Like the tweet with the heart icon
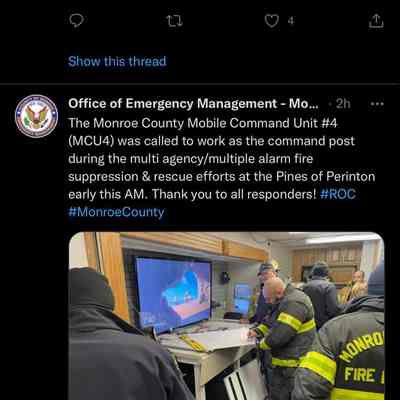Image resolution: width=400 pixels, height=400 pixels. 272,21
